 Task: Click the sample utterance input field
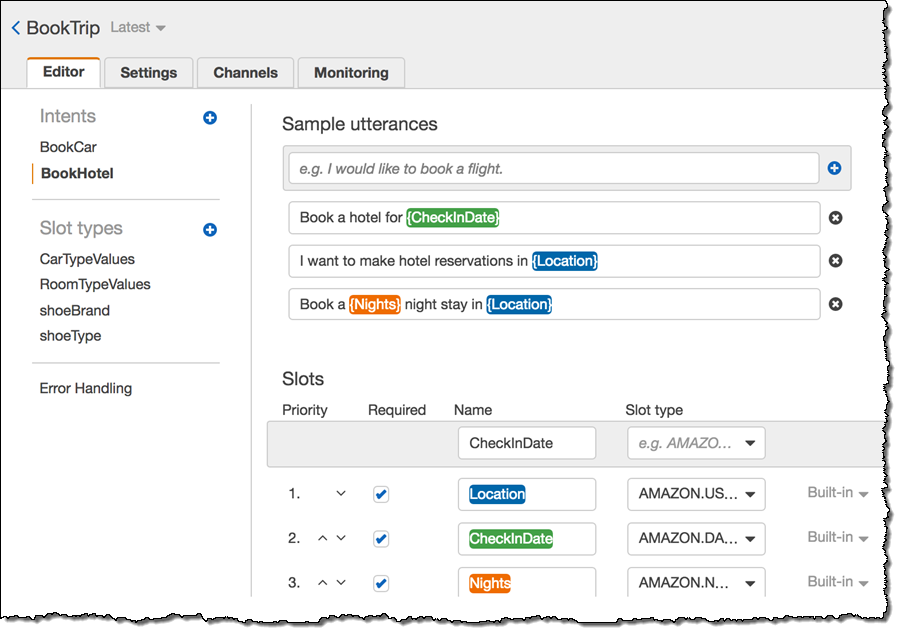[x=553, y=169]
